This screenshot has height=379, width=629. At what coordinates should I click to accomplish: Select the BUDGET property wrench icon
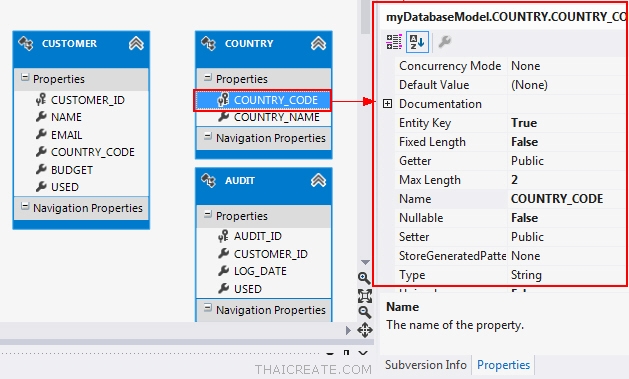tap(41, 170)
